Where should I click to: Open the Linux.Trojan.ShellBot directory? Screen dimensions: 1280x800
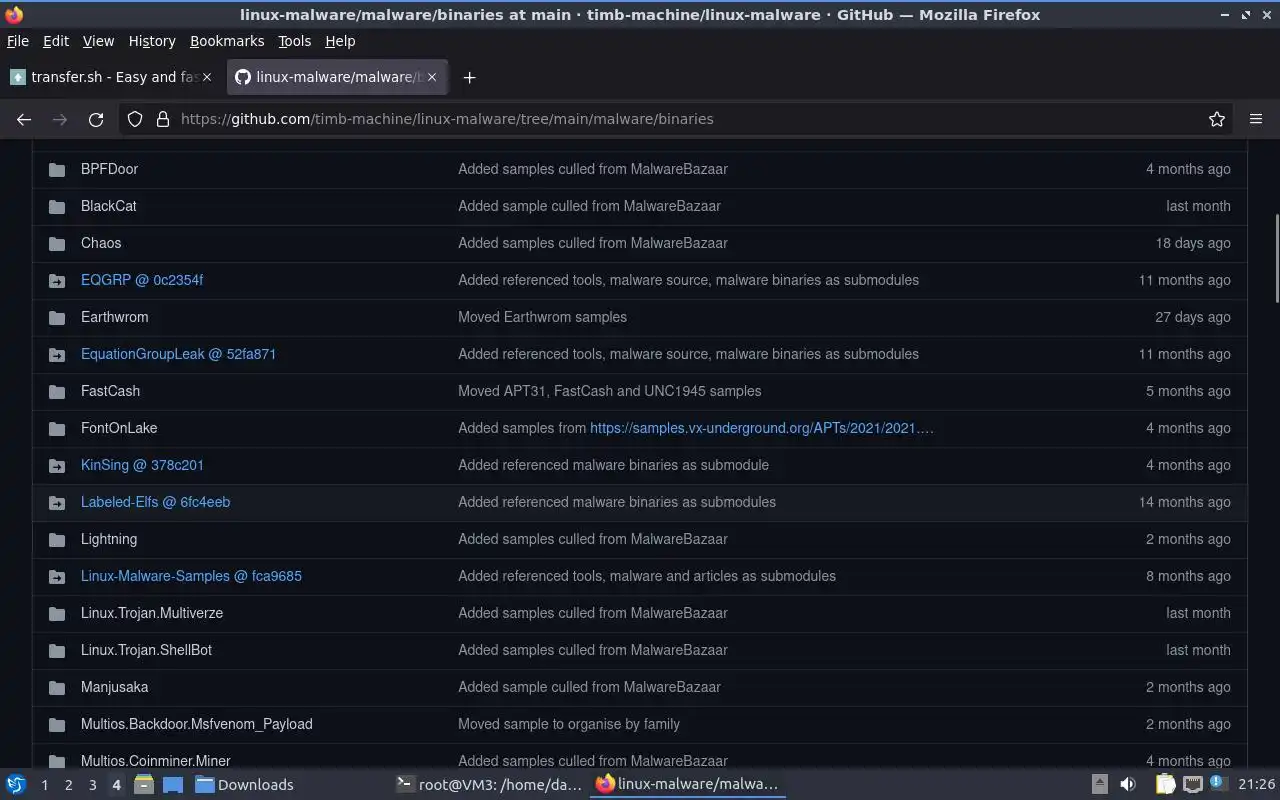(x=146, y=650)
